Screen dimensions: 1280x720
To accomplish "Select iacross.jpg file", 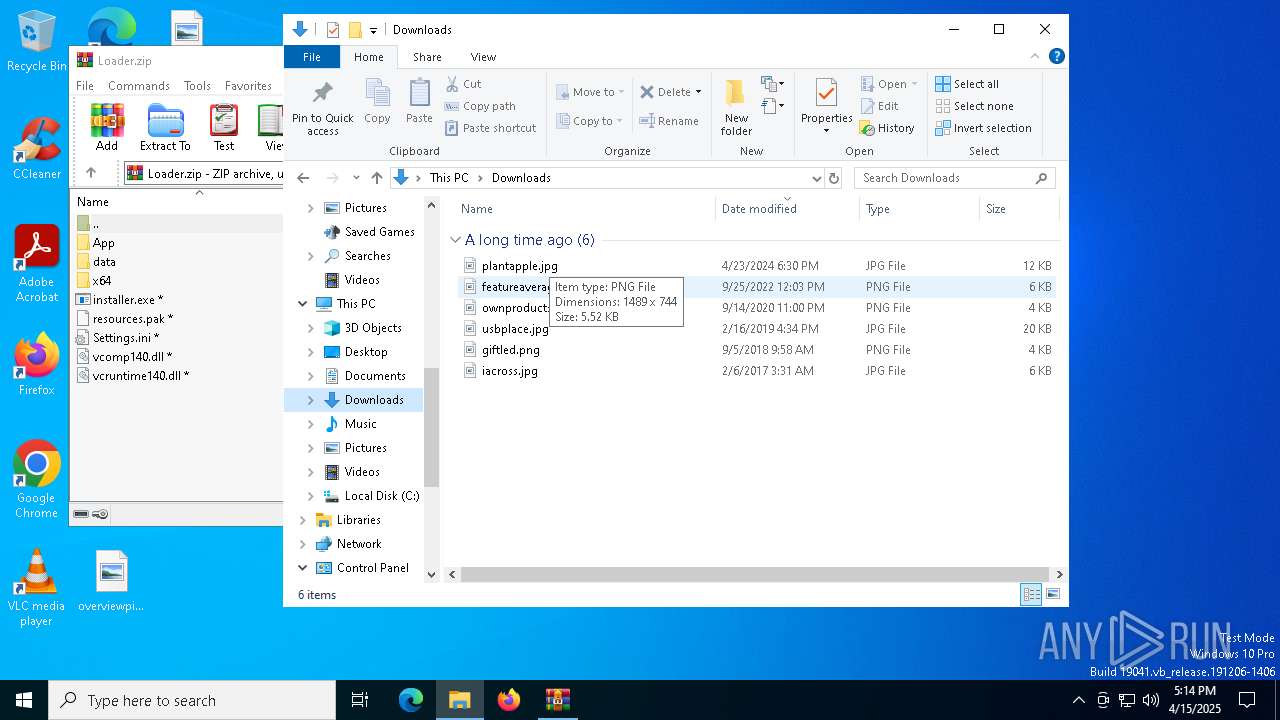I will click(x=510, y=371).
